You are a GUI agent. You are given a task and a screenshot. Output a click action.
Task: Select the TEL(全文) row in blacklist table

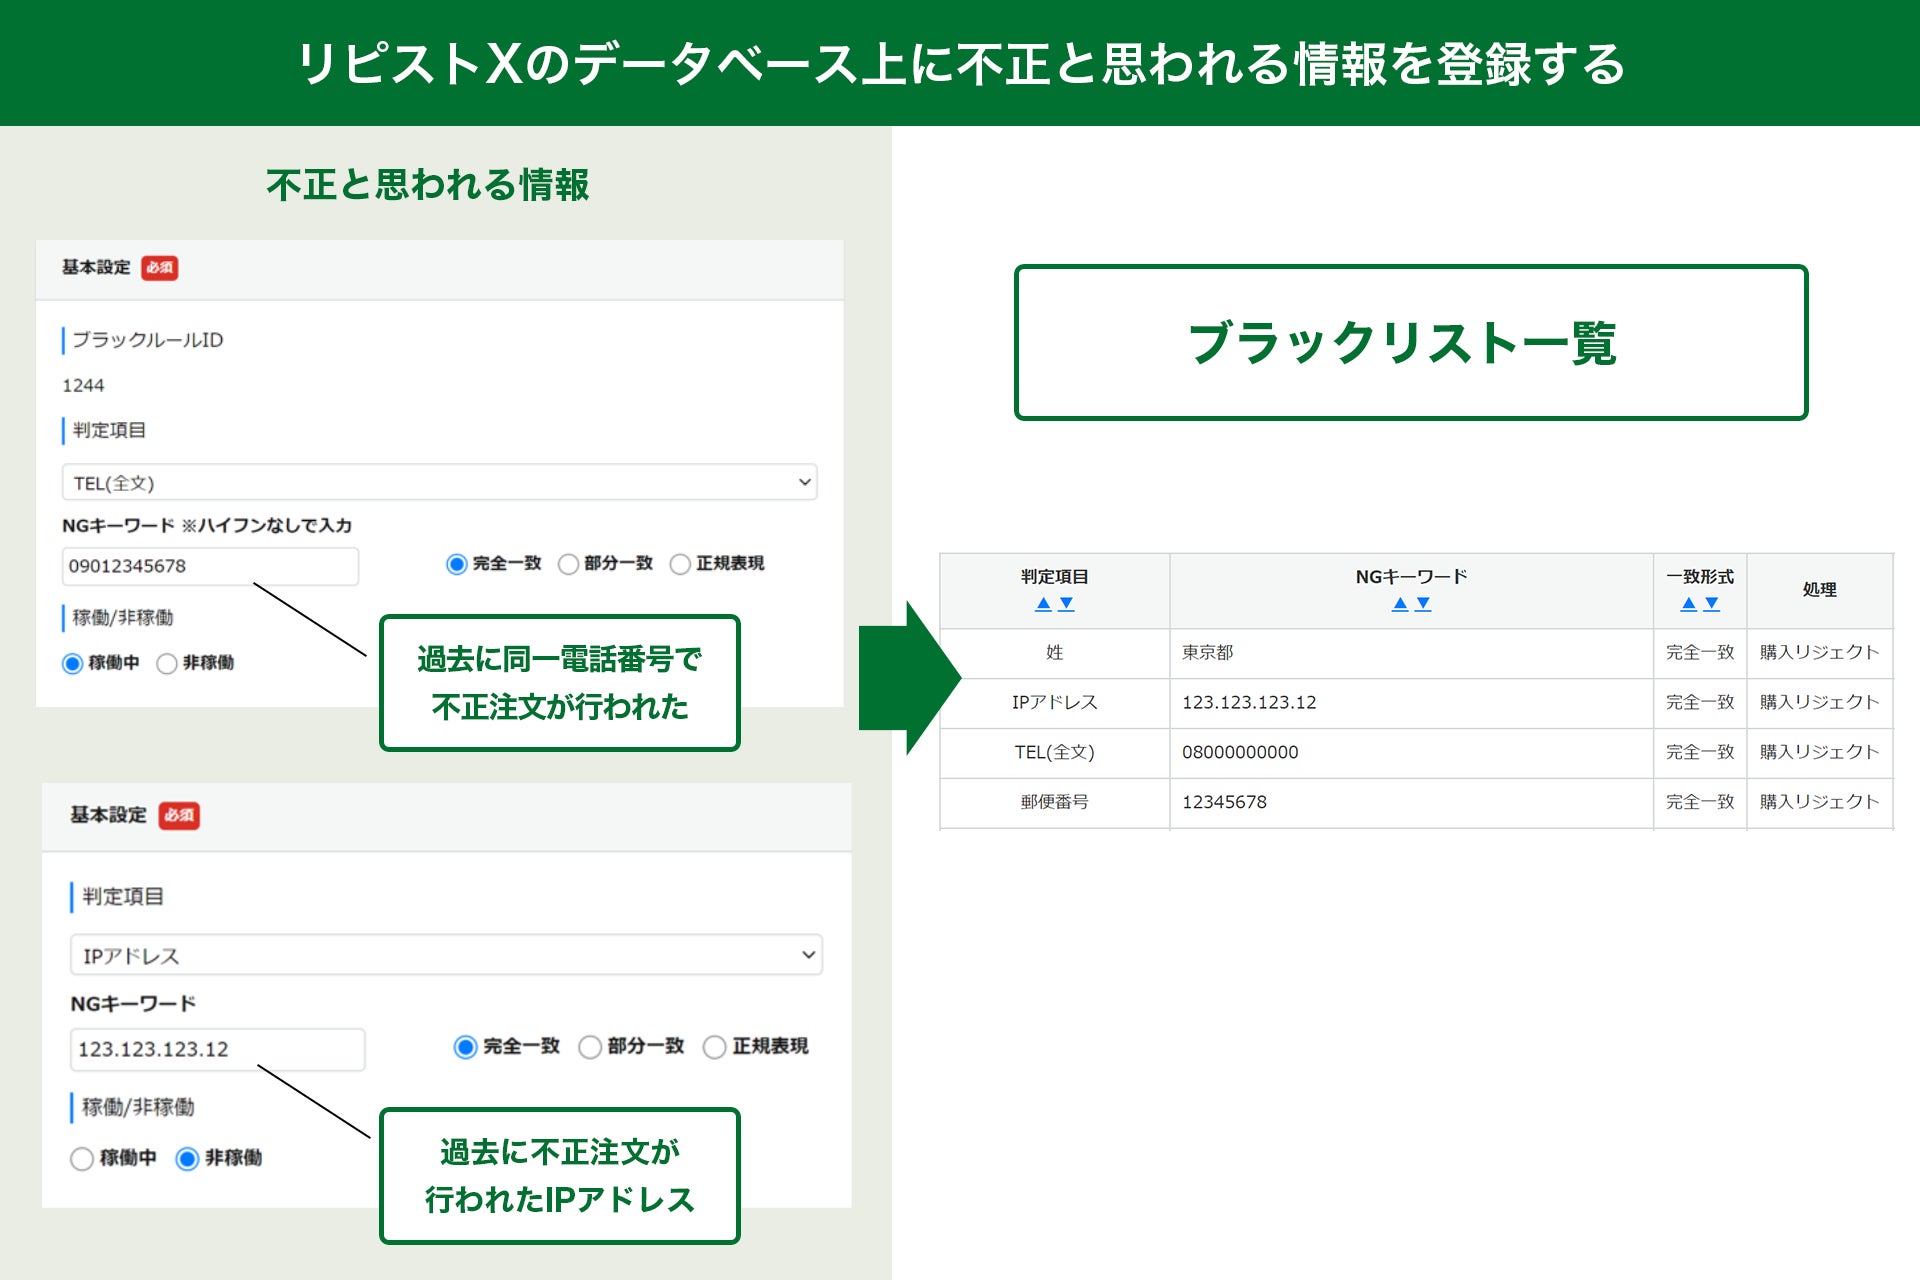[x=1054, y=752]
